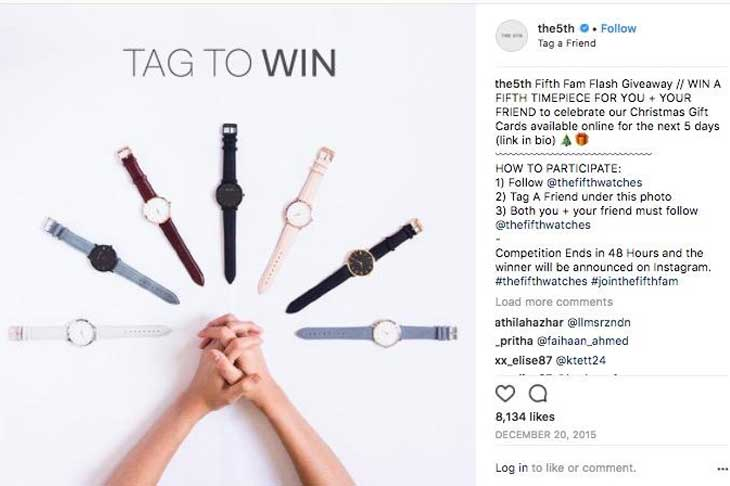
Task: Click the blue verified badge
Action: coord(584,28)
